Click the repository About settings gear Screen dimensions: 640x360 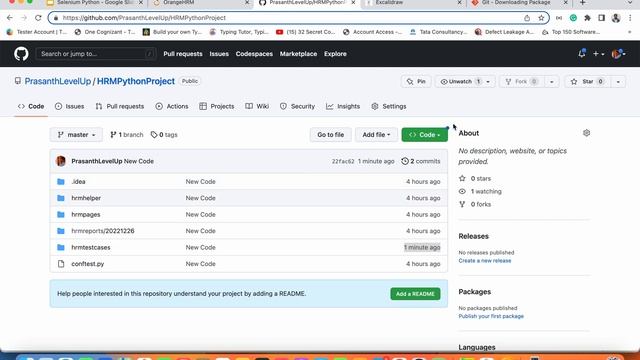click(587, 133)
